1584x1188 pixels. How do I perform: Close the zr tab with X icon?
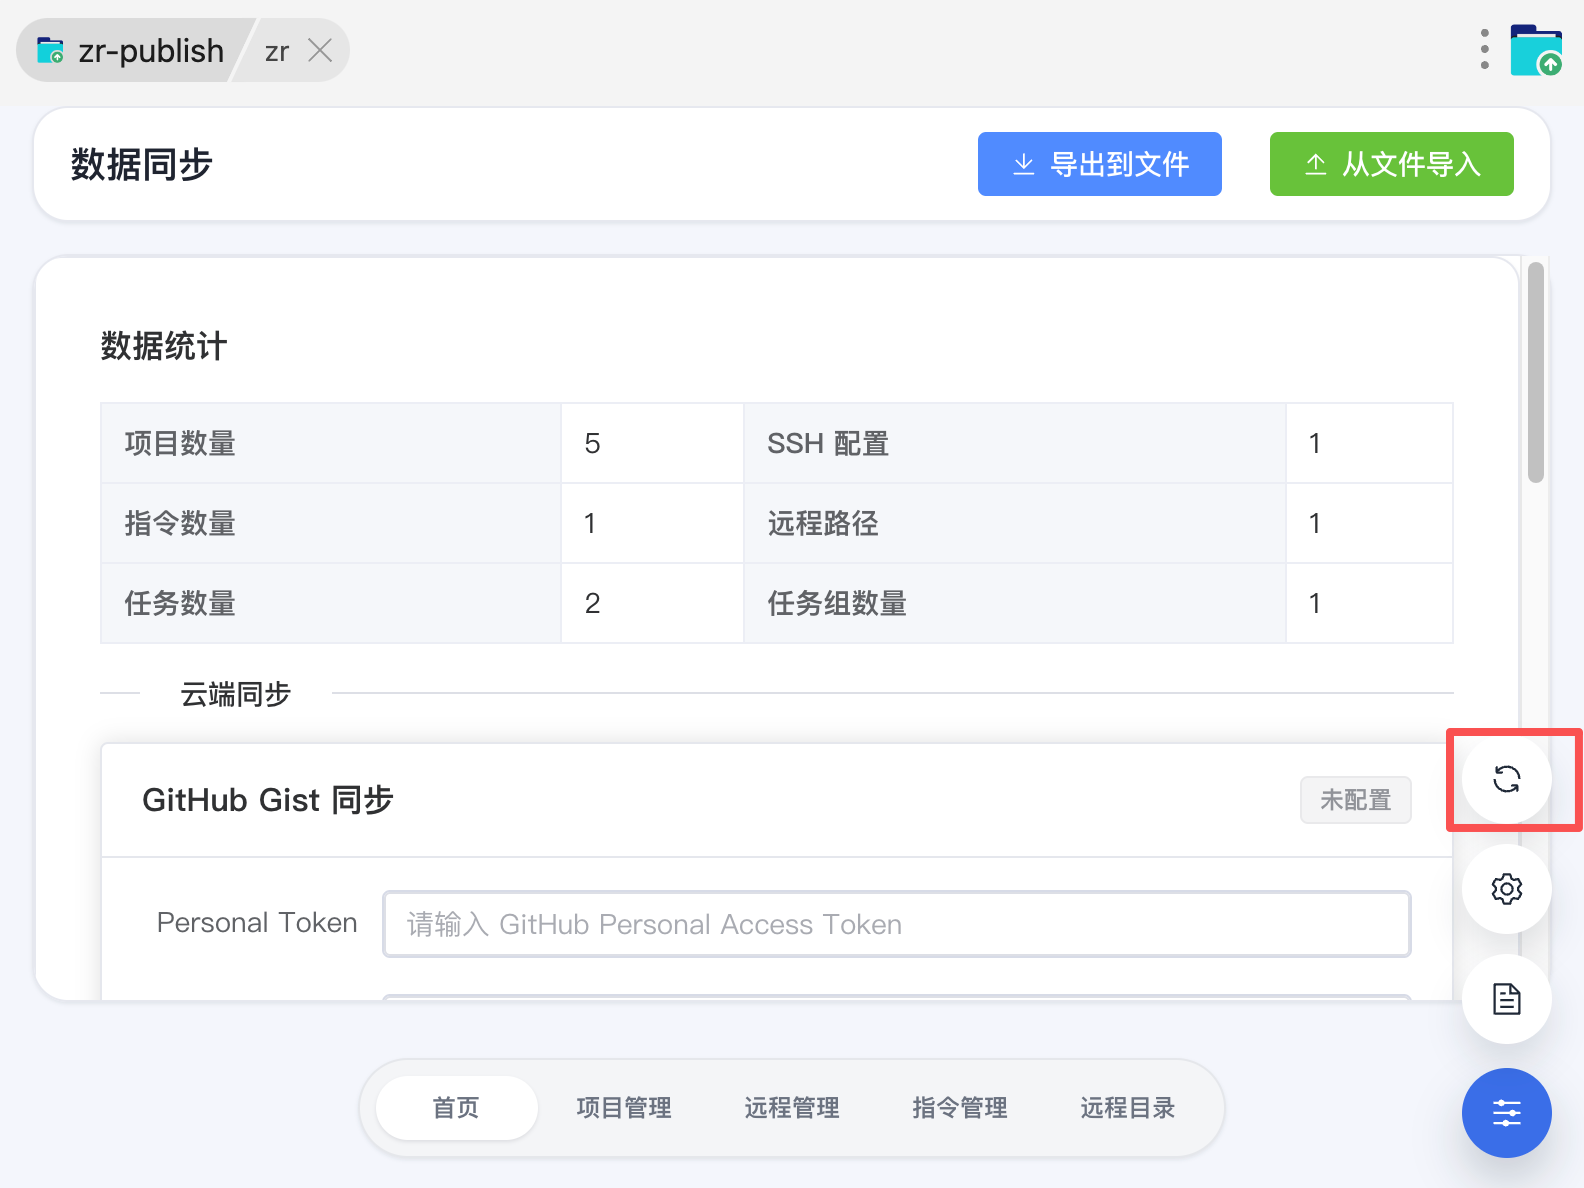pos(320,50)
